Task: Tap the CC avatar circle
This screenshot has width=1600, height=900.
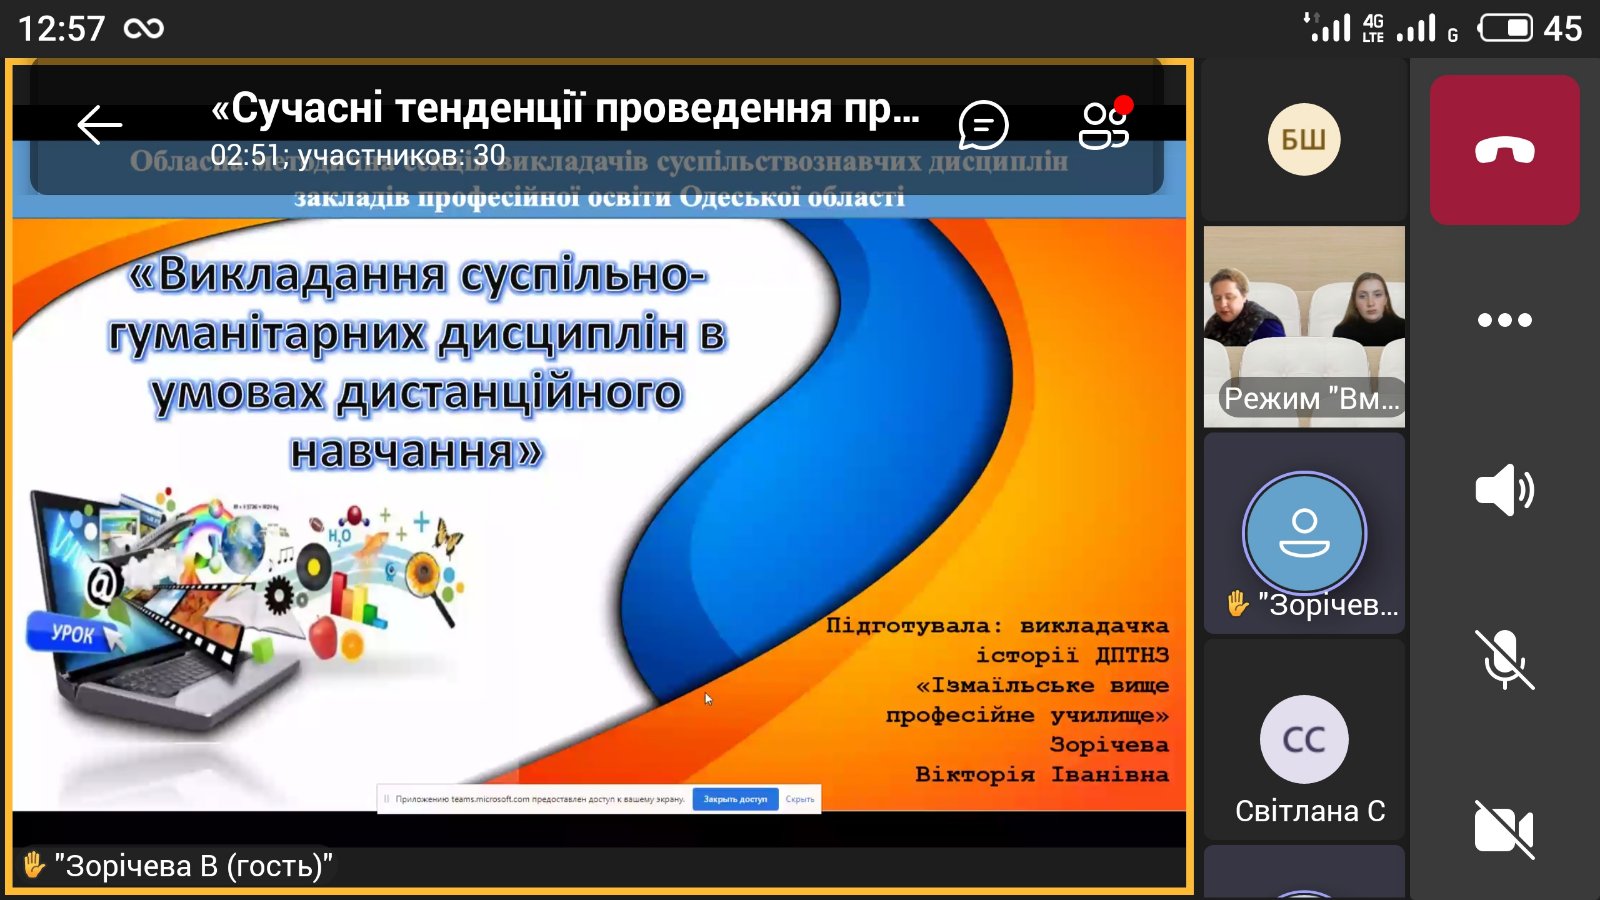Action: (x=1304, y=740)
